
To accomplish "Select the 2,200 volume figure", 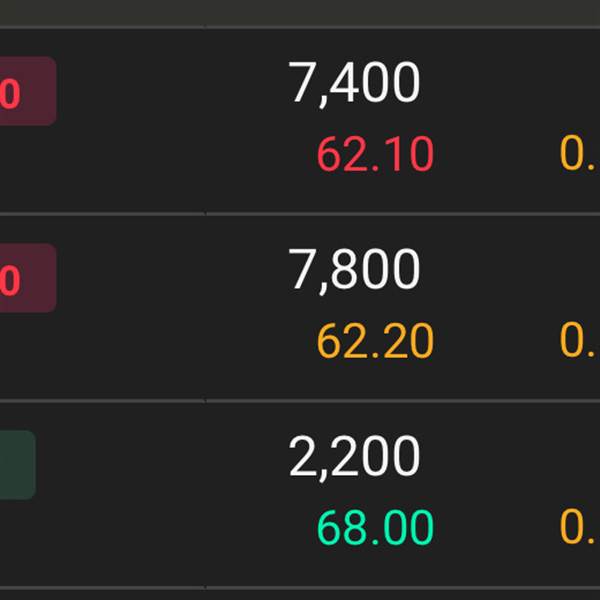I will (354, 458).
